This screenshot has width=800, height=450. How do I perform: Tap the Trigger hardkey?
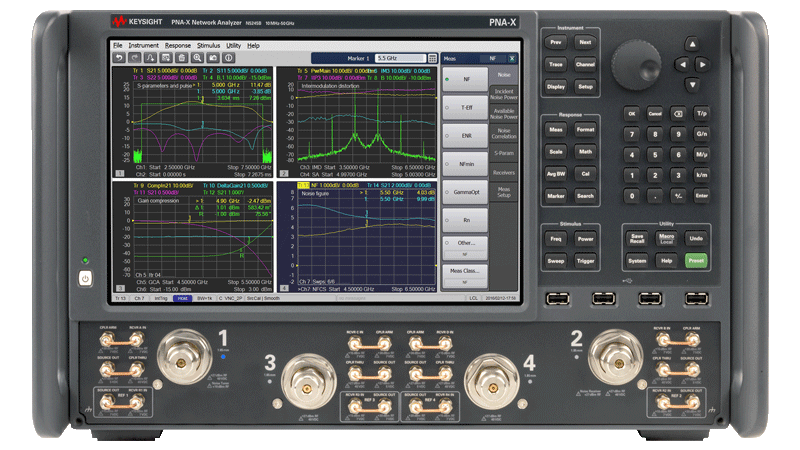click(585, 261)
